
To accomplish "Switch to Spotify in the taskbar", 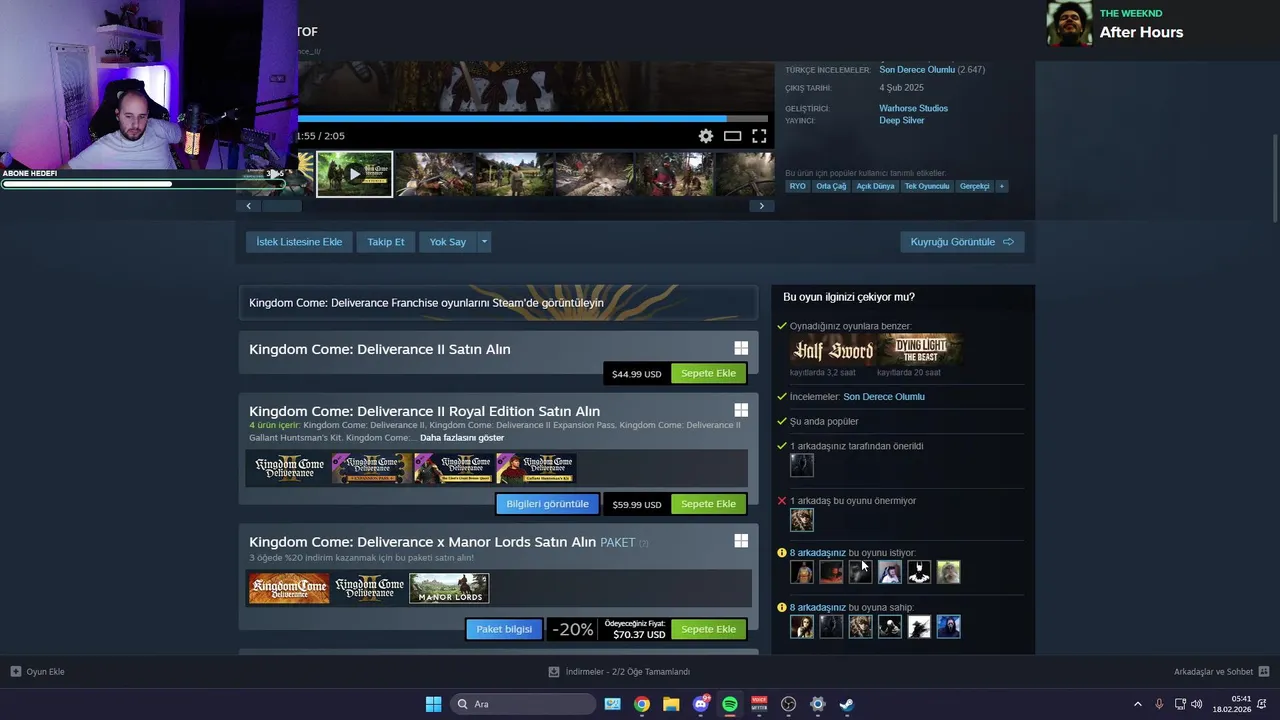I will 730,704.
